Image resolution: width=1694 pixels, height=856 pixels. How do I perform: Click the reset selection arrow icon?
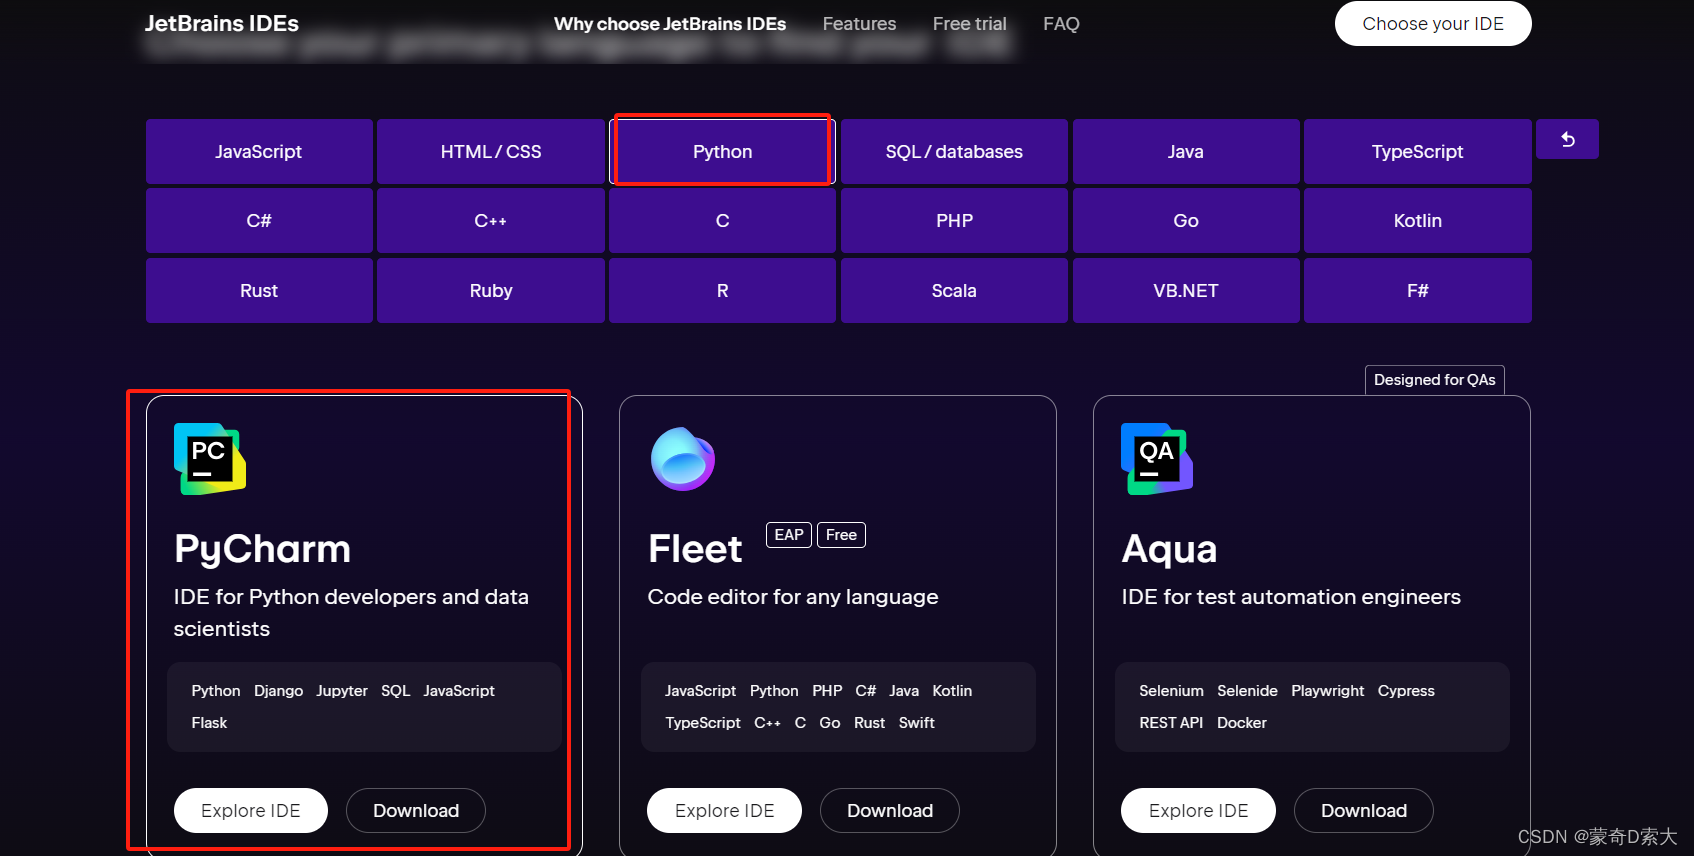click(1567, 139)
